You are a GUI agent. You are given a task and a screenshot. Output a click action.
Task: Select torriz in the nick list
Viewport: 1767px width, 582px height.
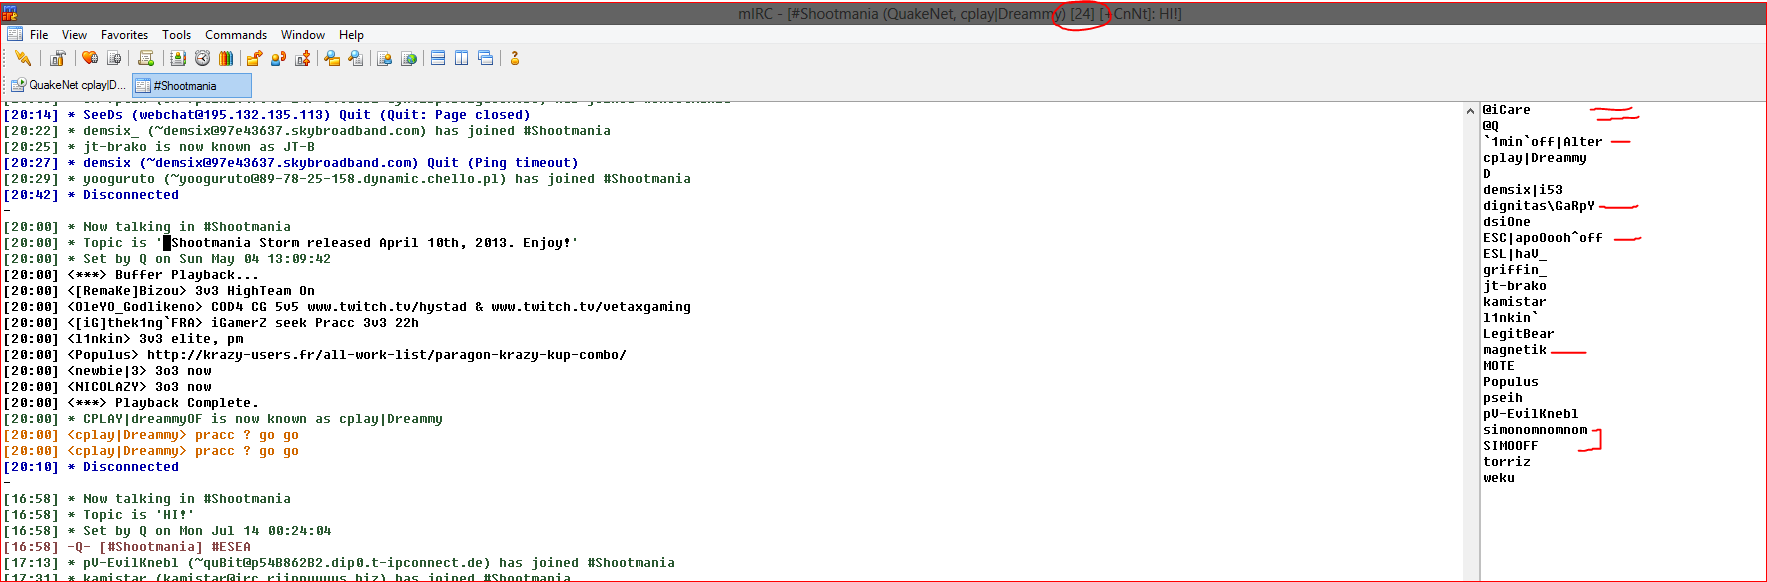click(x=1506, y=462)
